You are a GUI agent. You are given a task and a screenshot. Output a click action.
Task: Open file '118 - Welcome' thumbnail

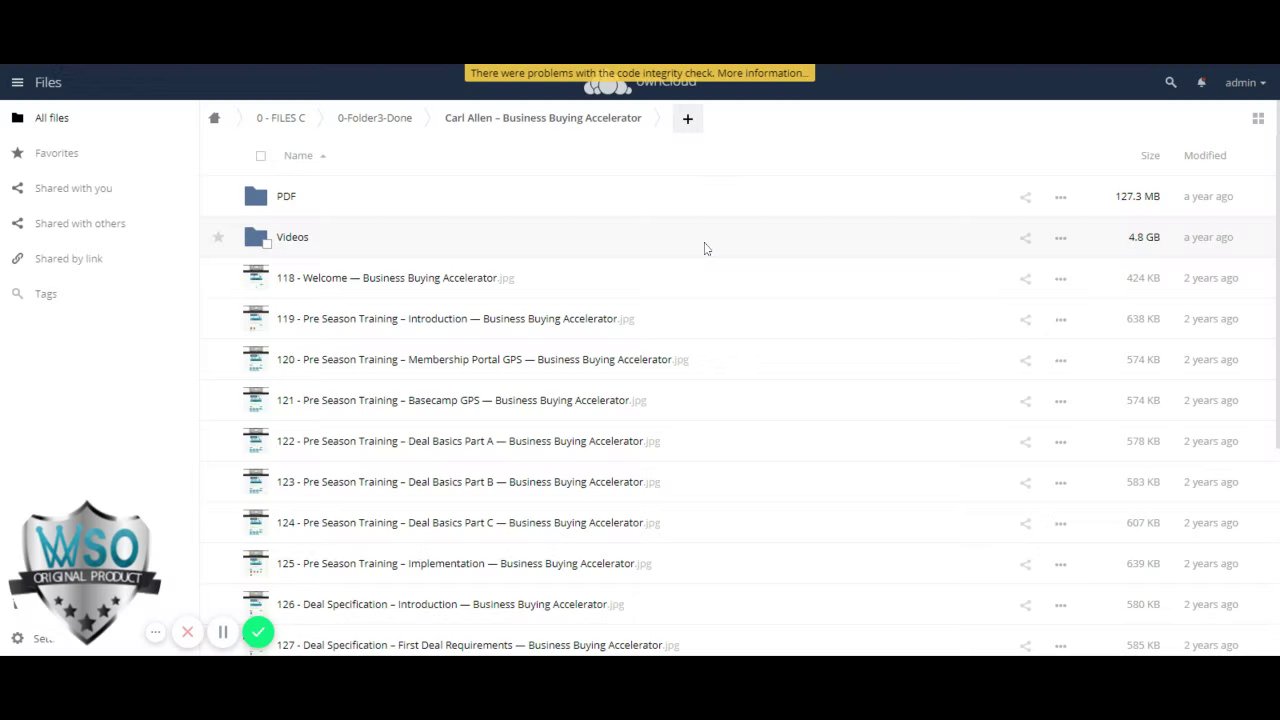[256, 278]
